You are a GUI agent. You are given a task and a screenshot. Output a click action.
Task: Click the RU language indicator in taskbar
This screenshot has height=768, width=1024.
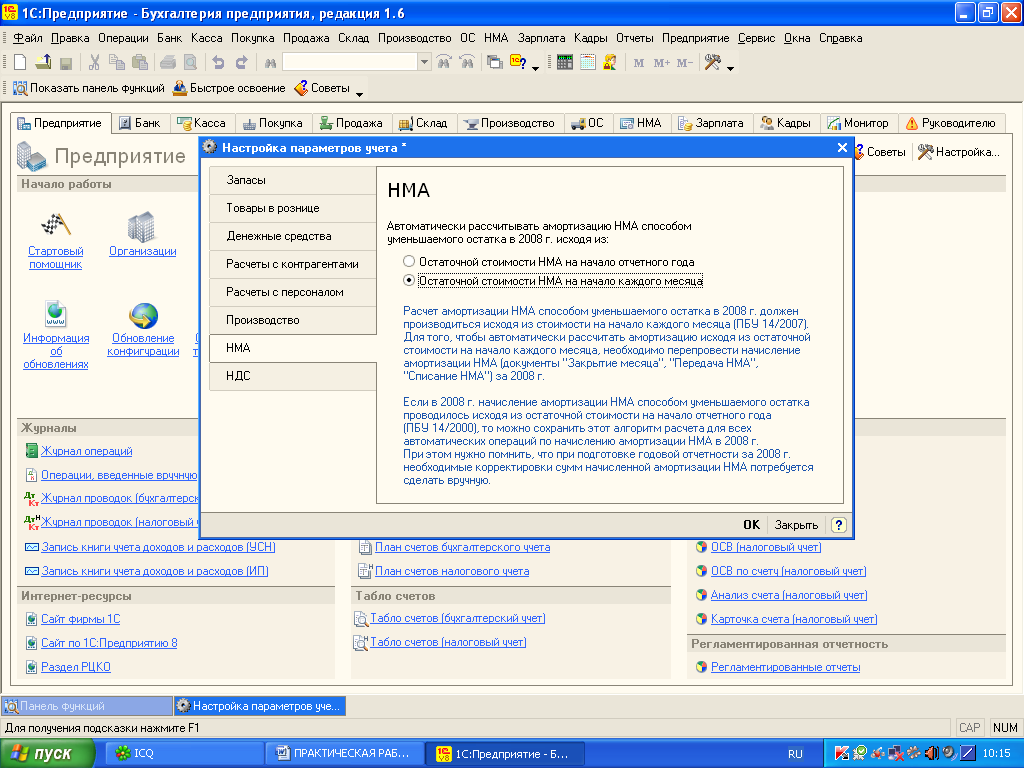pyautogui.click(x=795, y=754)
